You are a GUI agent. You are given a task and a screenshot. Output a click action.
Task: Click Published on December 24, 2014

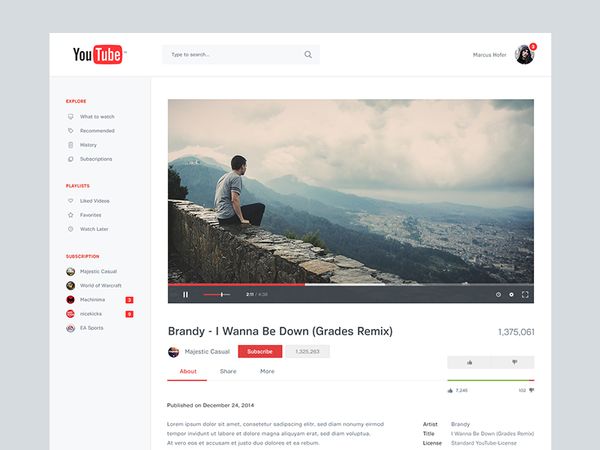[210, 405]
